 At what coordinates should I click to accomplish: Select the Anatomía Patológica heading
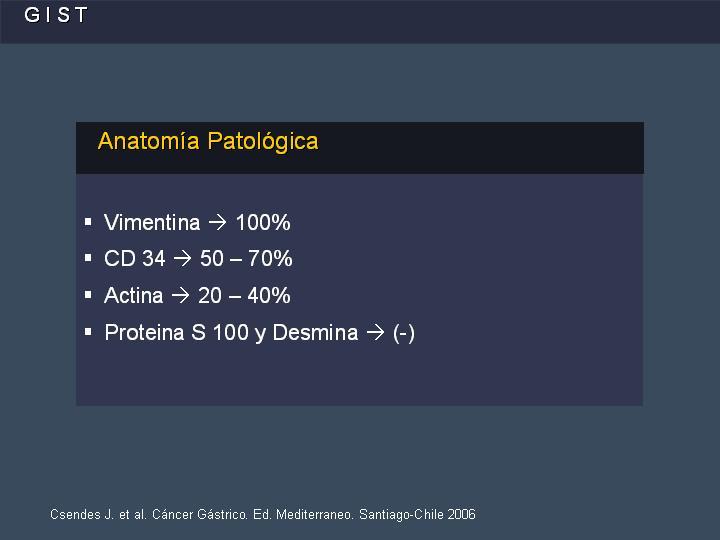(x=208, y=141)
